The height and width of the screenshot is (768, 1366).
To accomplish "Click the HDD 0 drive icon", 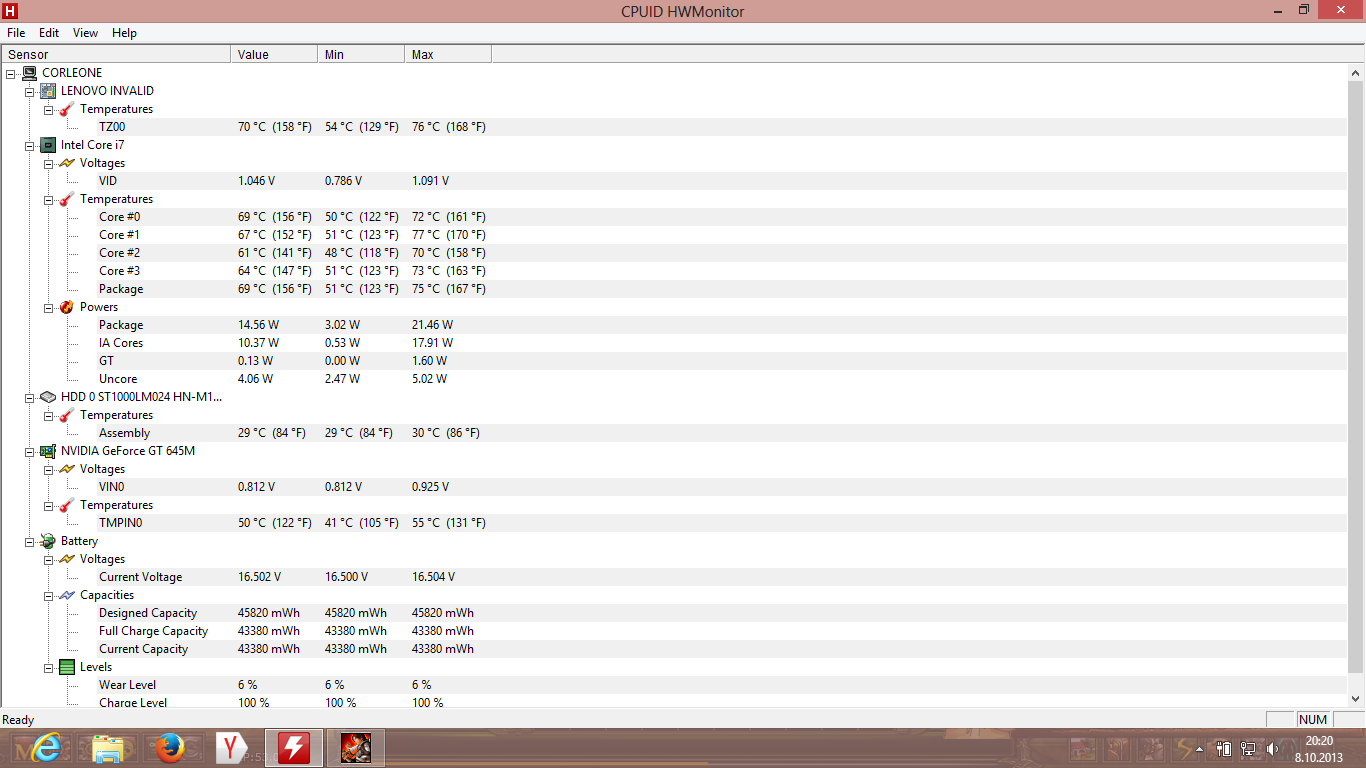I will coord(48,397).
